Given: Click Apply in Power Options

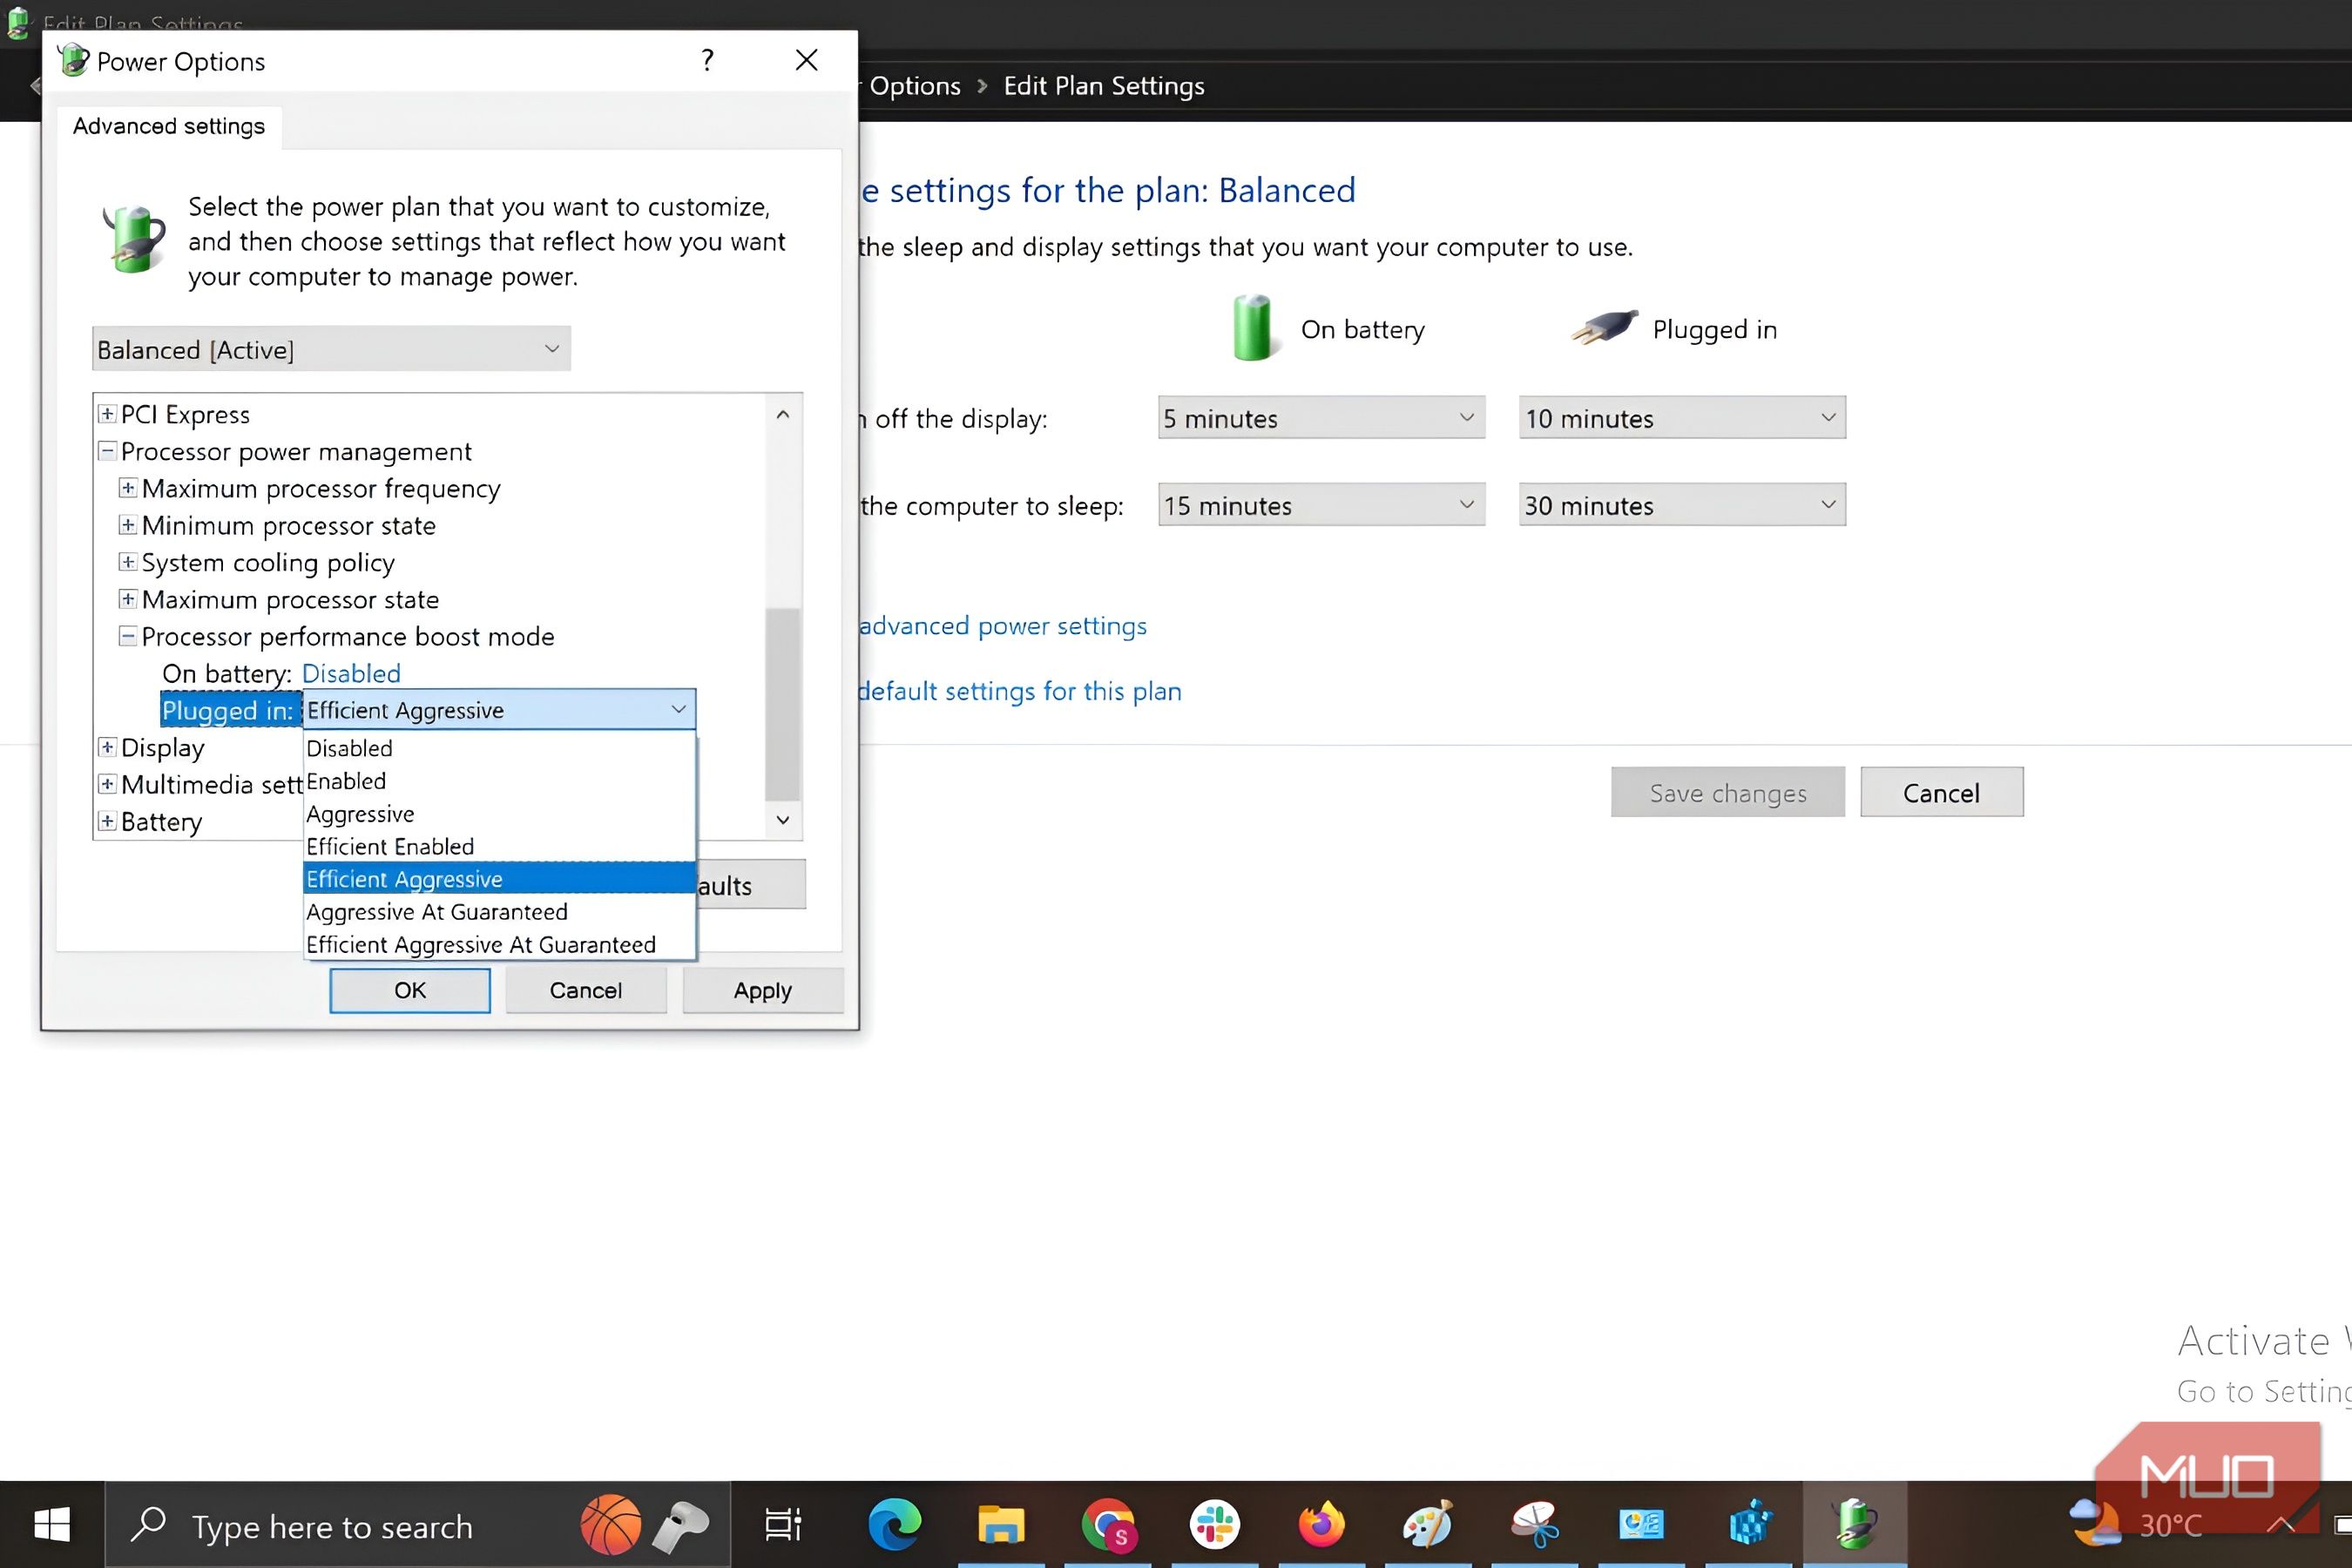Looking at the screenshot, I should click(x=763, y=990).
